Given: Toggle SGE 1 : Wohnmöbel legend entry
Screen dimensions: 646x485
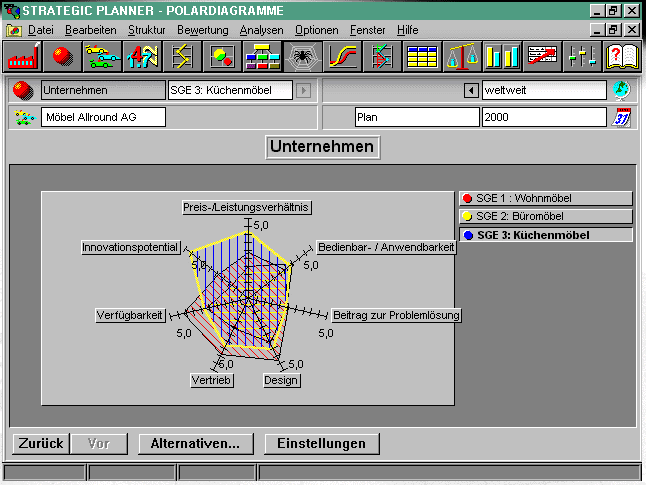Looking at the screenshot, I should [545, 198].
